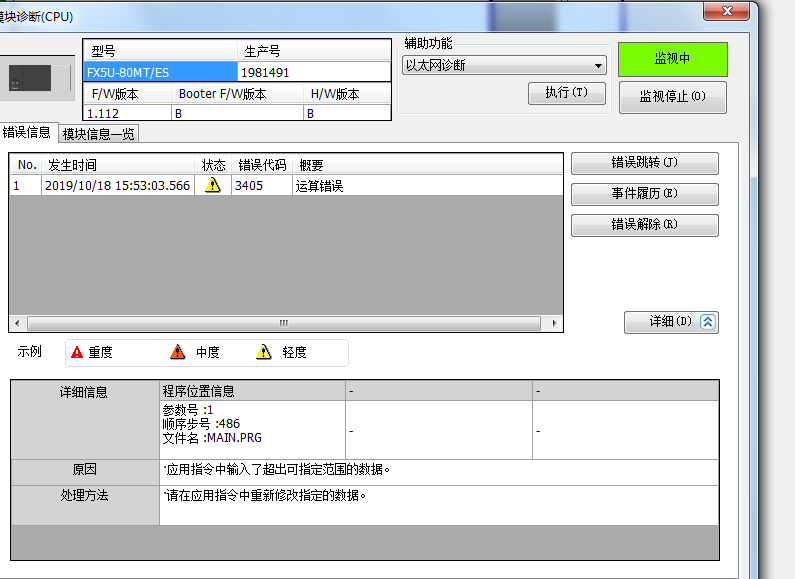Click the error list horizontal scrollbar right arrow

tap(556, 324)
